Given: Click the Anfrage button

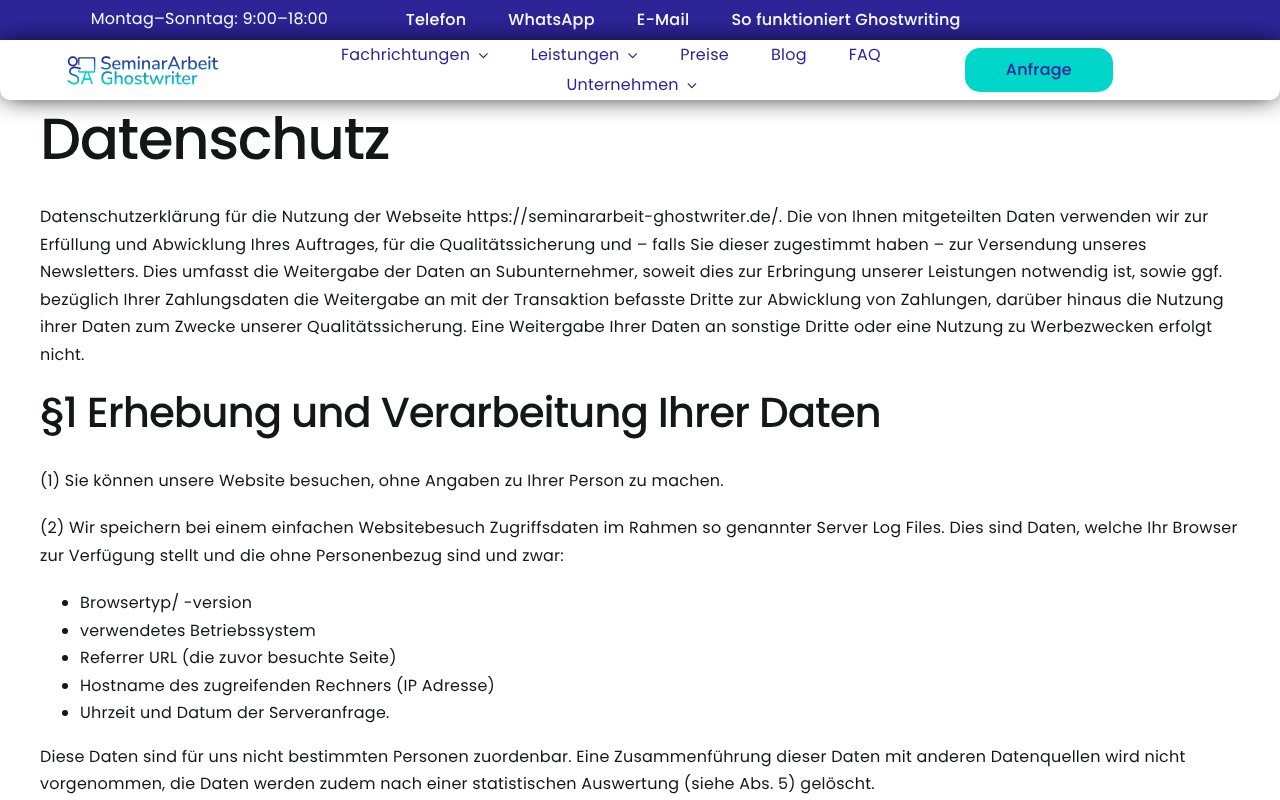Looking at the screenshot, I should point(1038,69).
